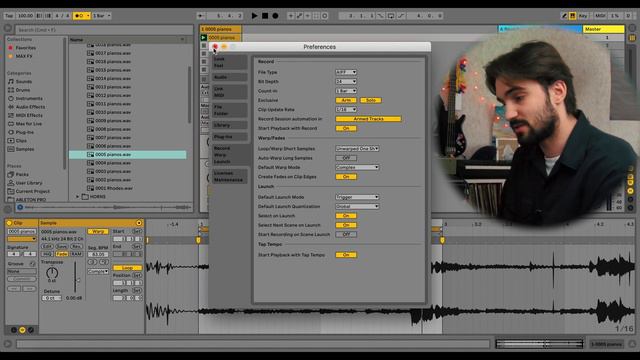Open the MIDI Effects browser category

[29, 116]
